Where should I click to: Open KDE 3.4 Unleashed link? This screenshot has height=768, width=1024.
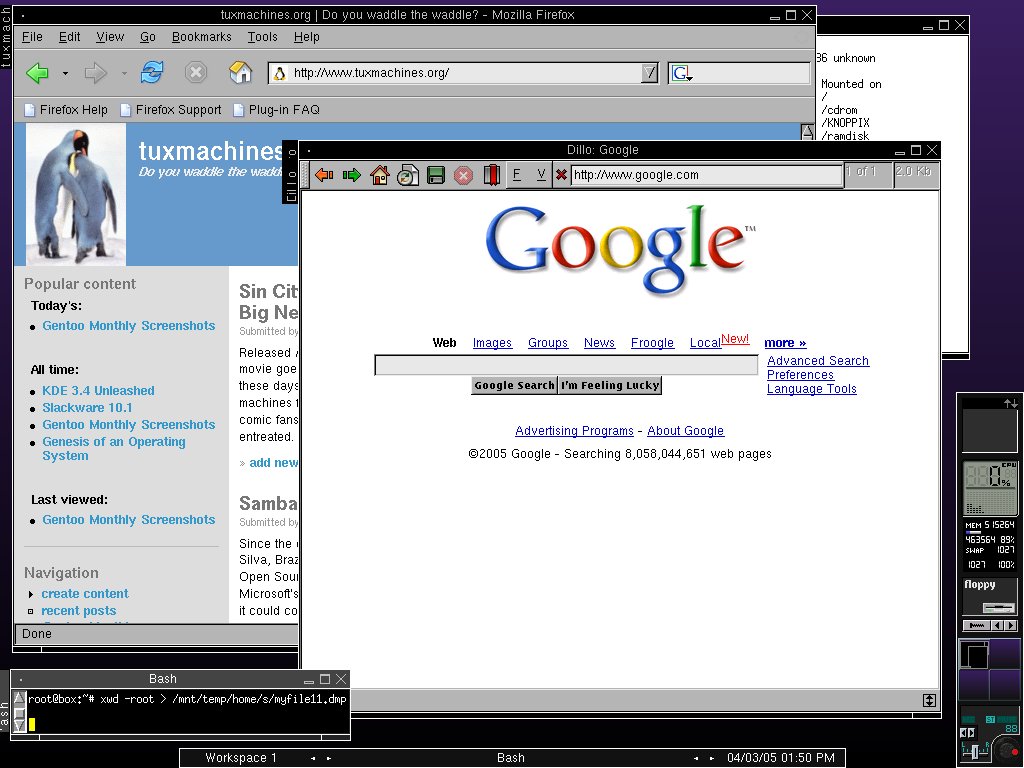click(99, 391)
